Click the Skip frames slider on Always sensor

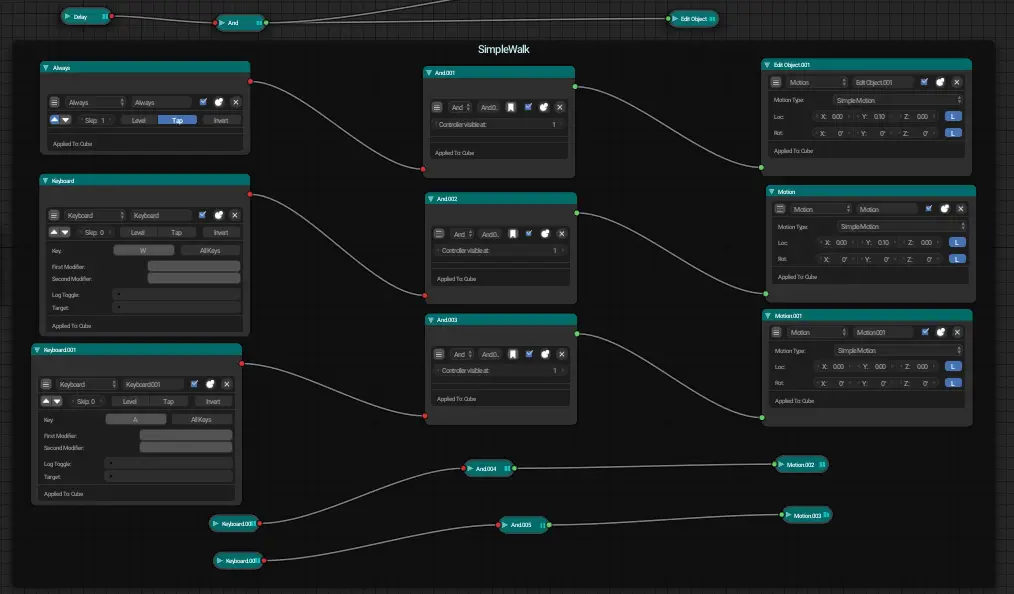point(96,119)
